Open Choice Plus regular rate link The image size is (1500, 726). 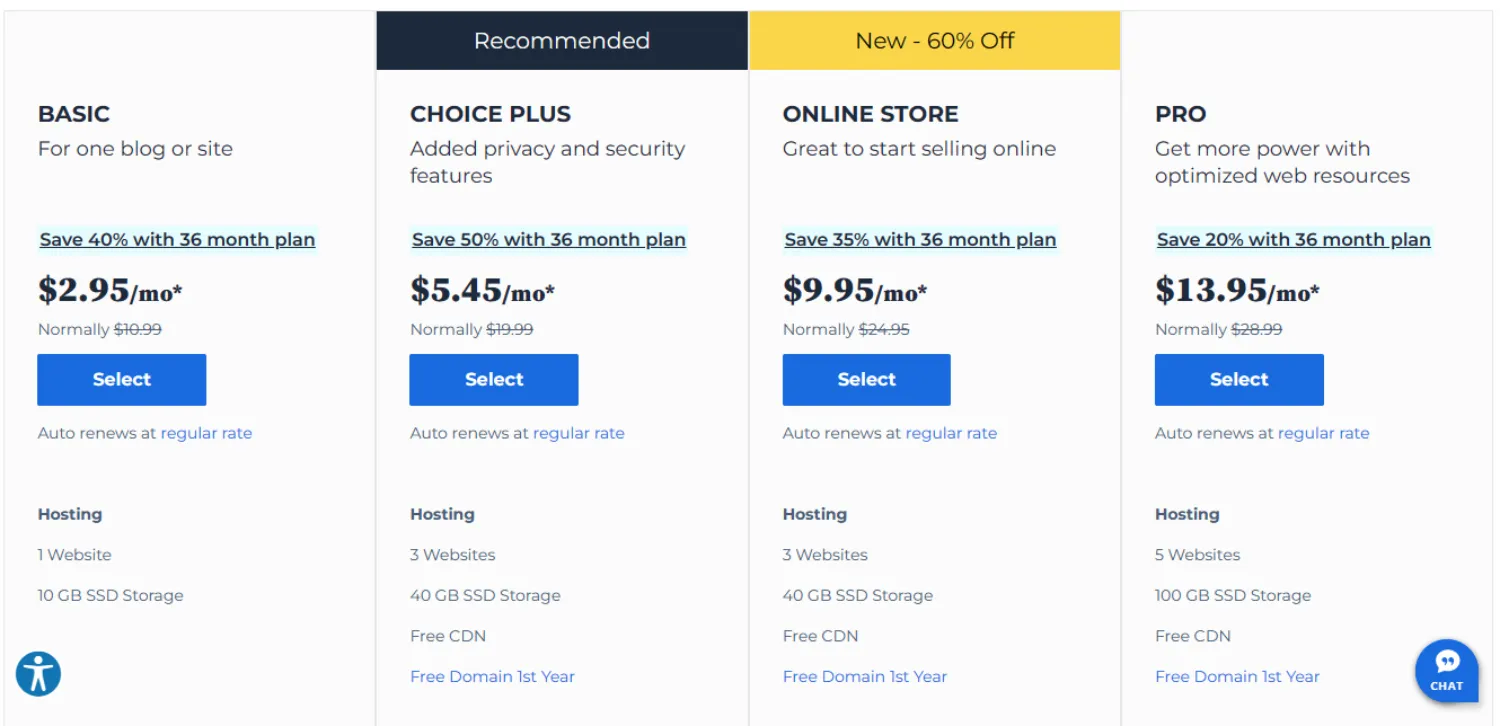[x=579, y=433]
